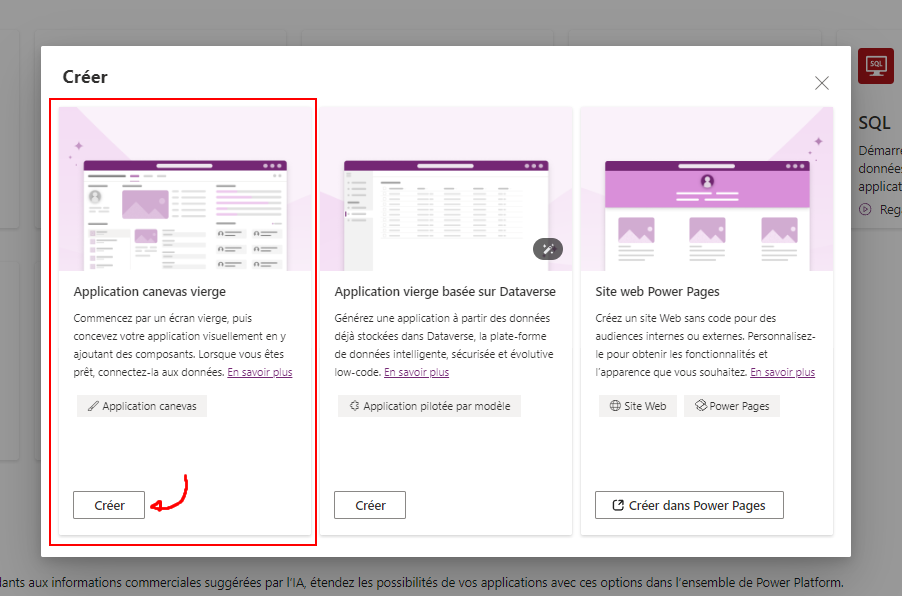This screenshot has height=596, width=902.
Task: Open En savoir plus link for Power Pages
Action: [782, 372]
